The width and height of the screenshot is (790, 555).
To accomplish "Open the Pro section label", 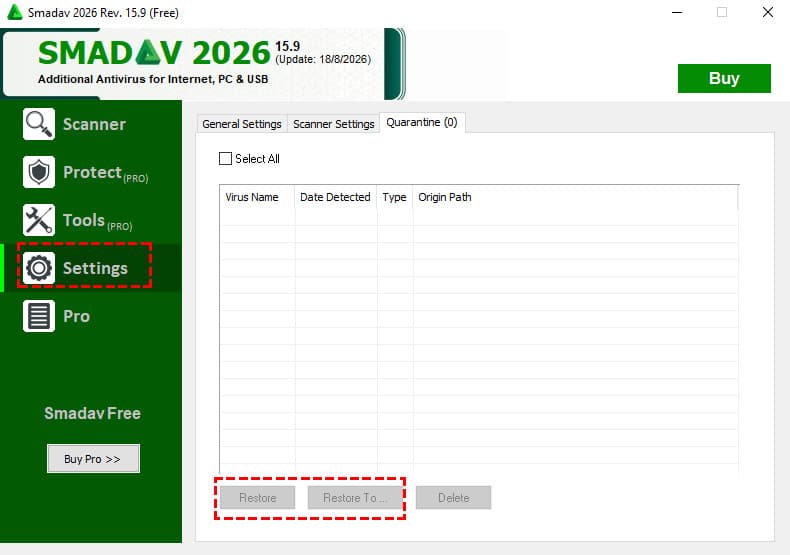I will [x=77, y=316].
